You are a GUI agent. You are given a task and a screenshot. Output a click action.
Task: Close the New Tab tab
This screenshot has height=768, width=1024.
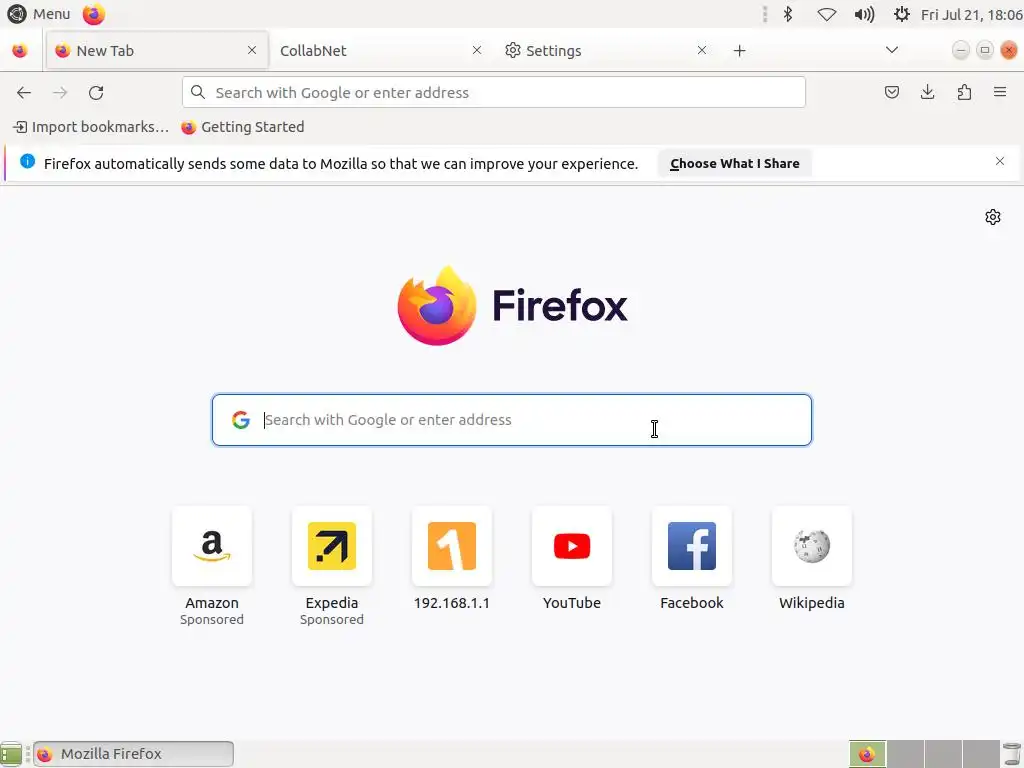coord(252,50)
